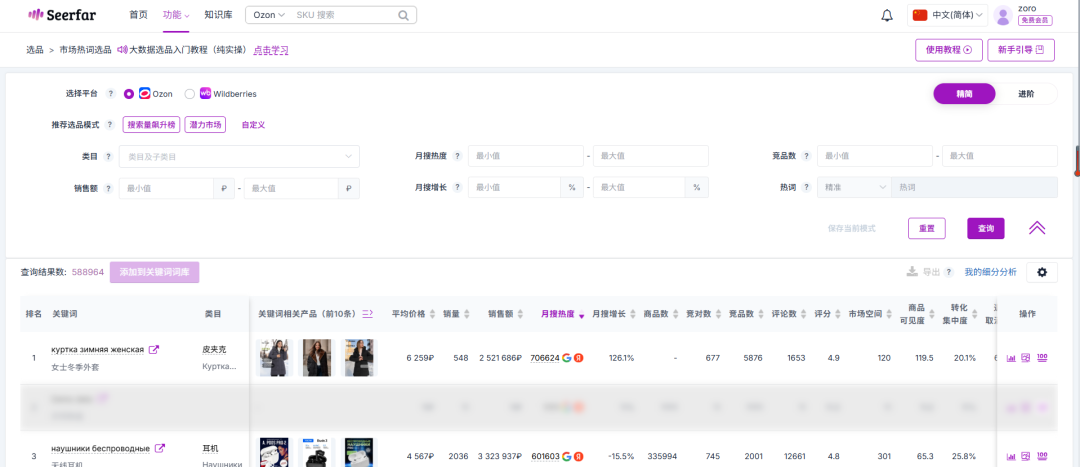
Task: Click Yandex icon in наушники беспроводные row
Action: pos(579,456)
